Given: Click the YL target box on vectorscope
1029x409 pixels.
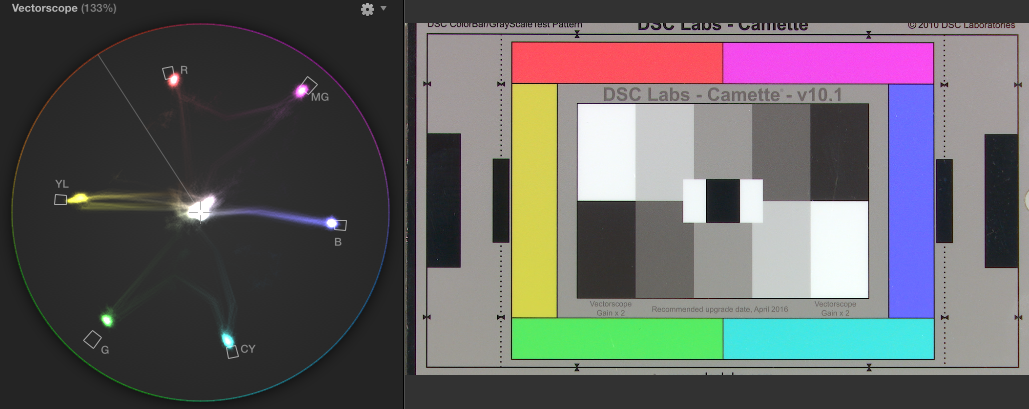Looking at the screenshot, I should (x=60, y=199).
